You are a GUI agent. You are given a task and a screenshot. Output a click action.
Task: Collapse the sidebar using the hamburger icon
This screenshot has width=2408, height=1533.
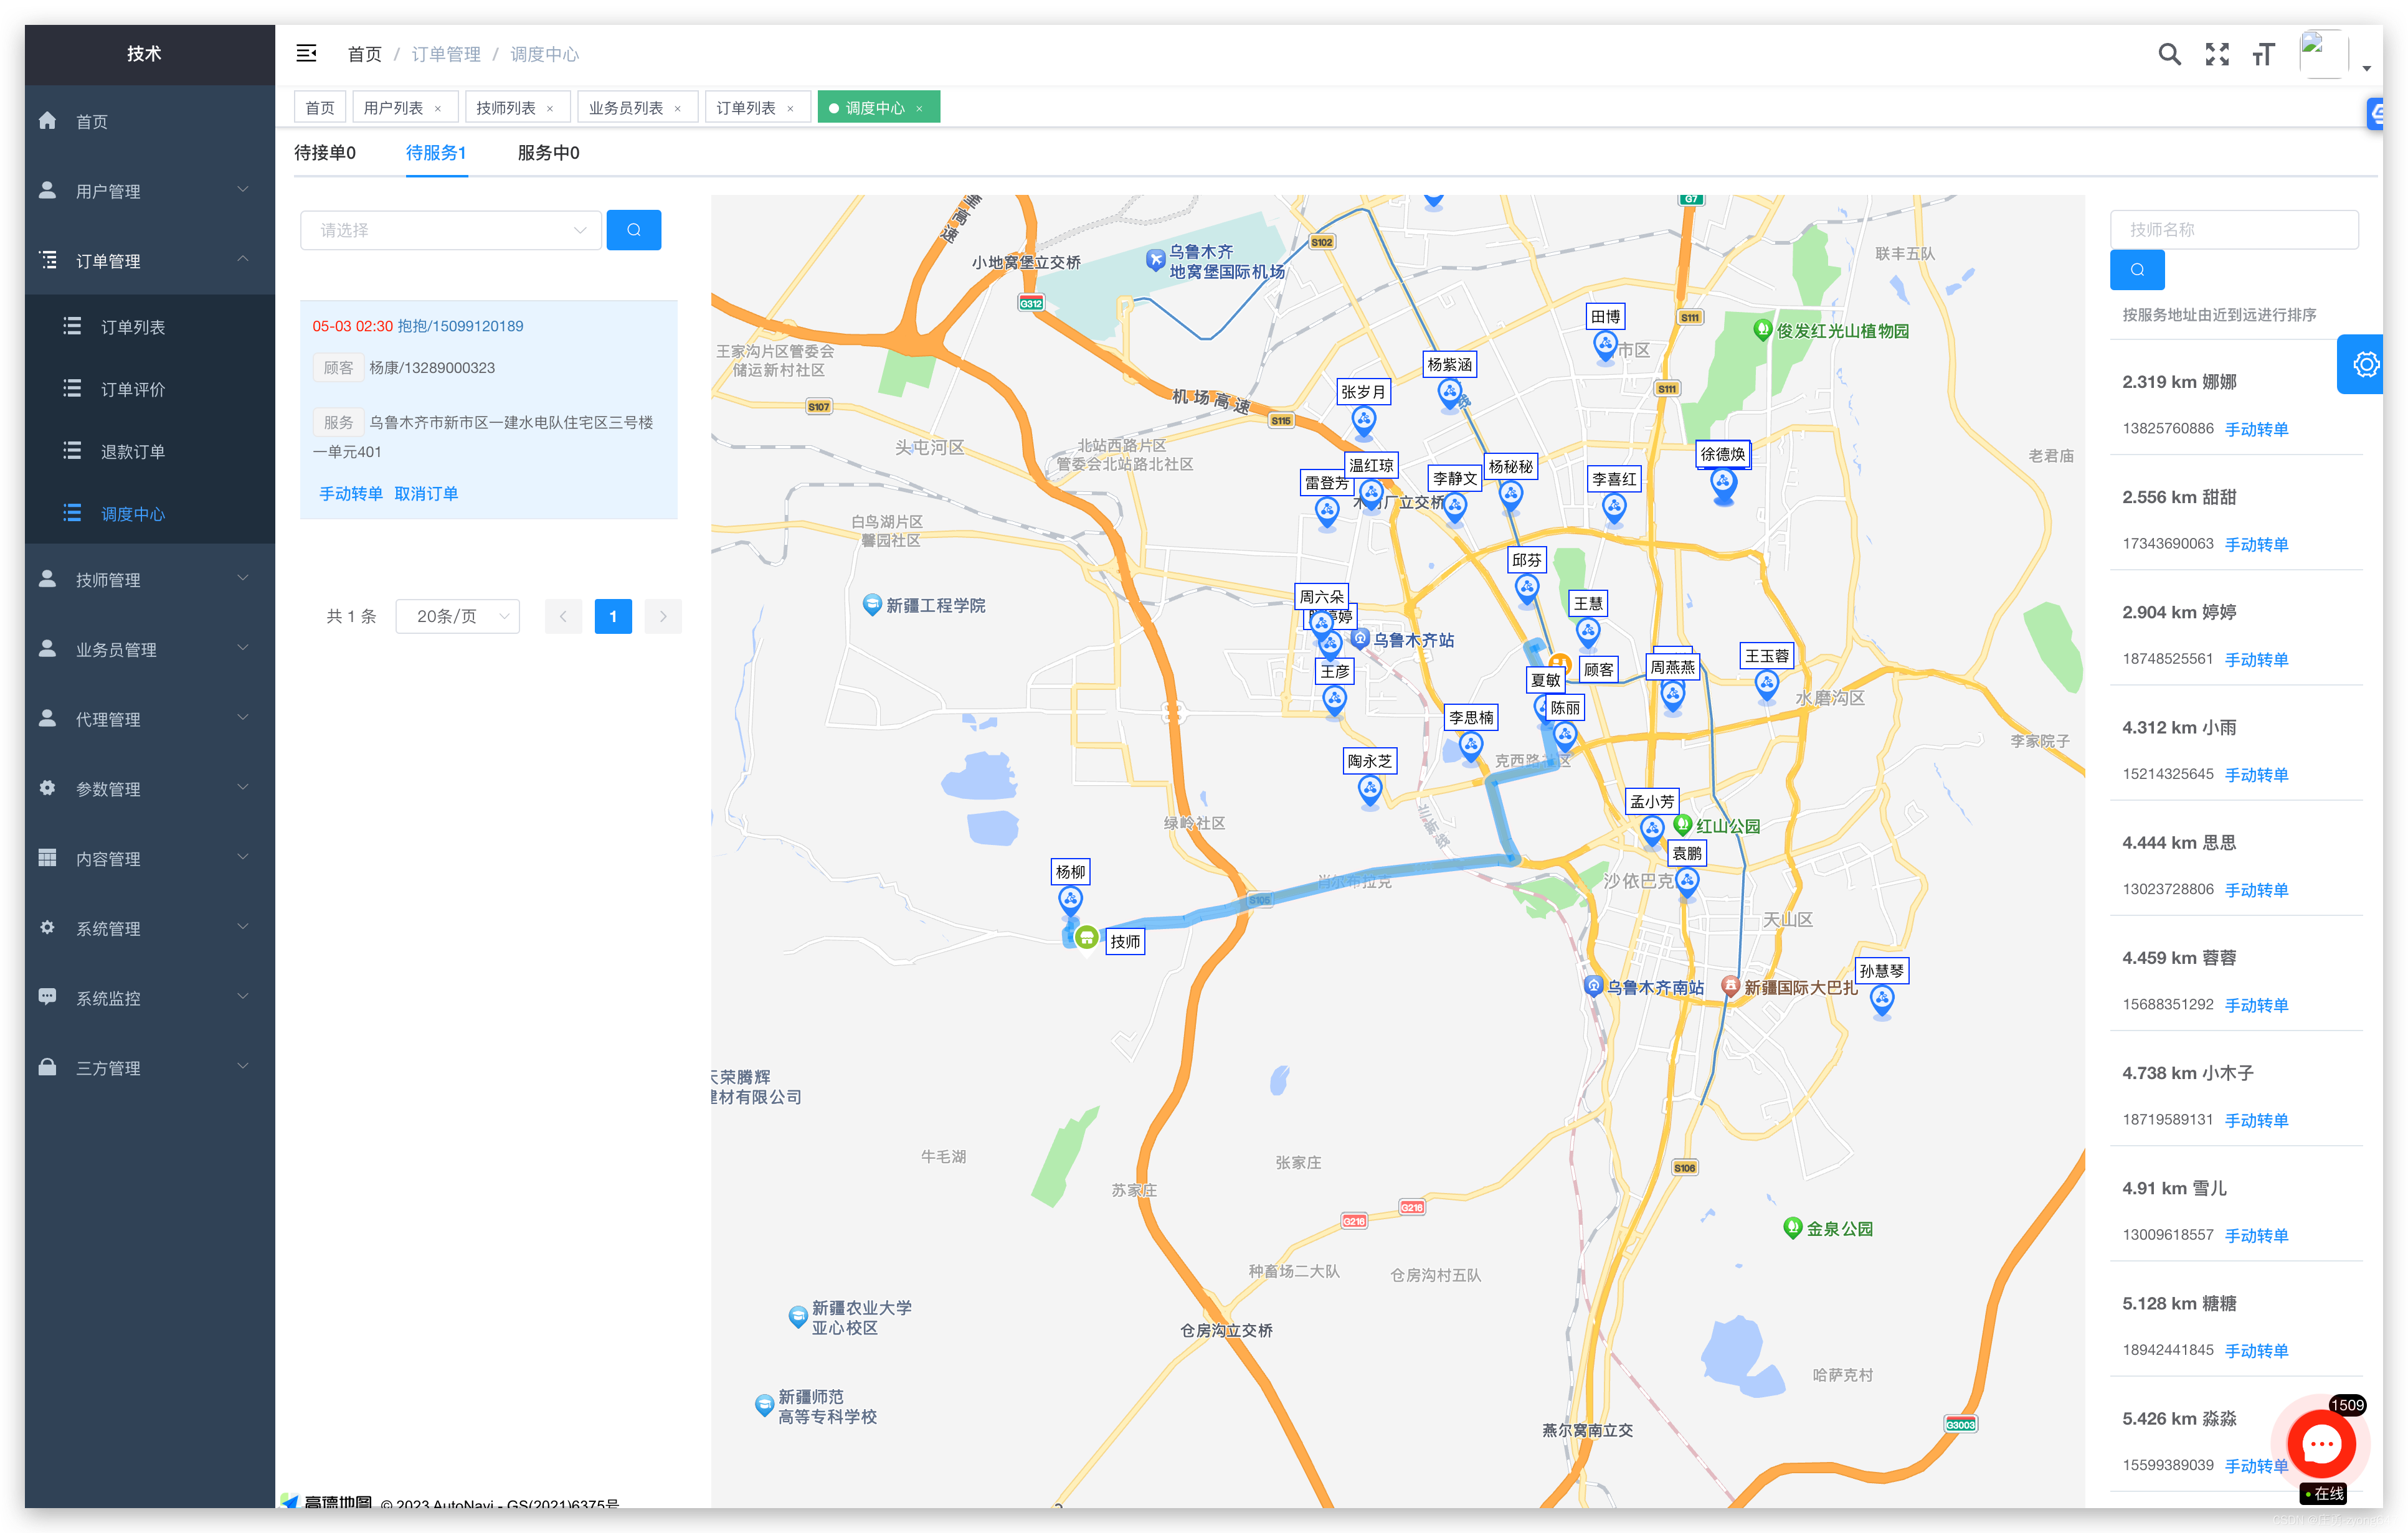(306, 53)
